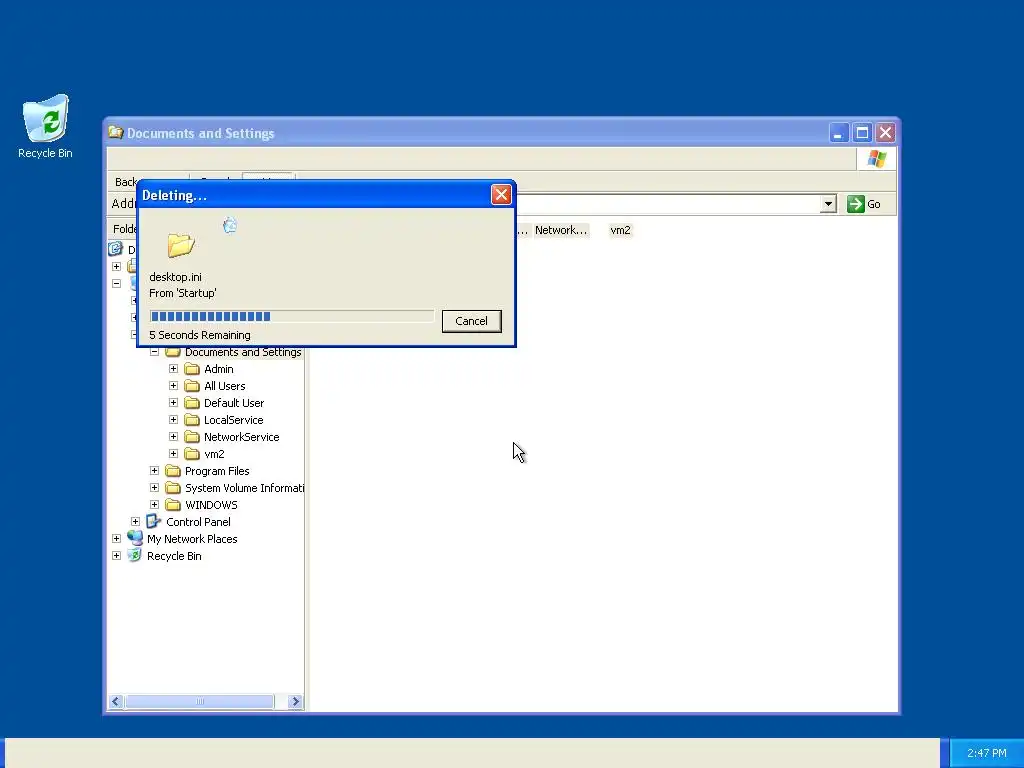
Task: Click the Default User folder icon
Action: 192,403
